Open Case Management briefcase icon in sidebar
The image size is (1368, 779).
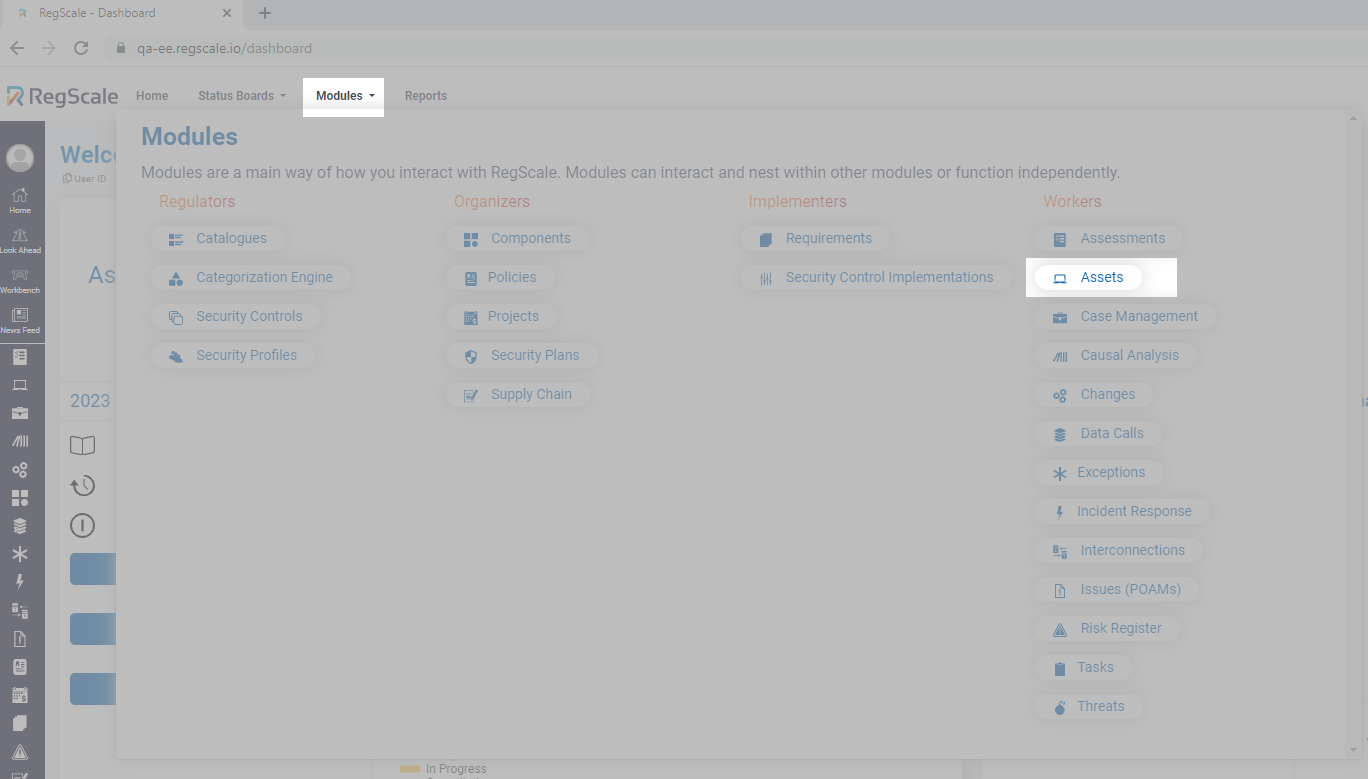pos(20,413)
